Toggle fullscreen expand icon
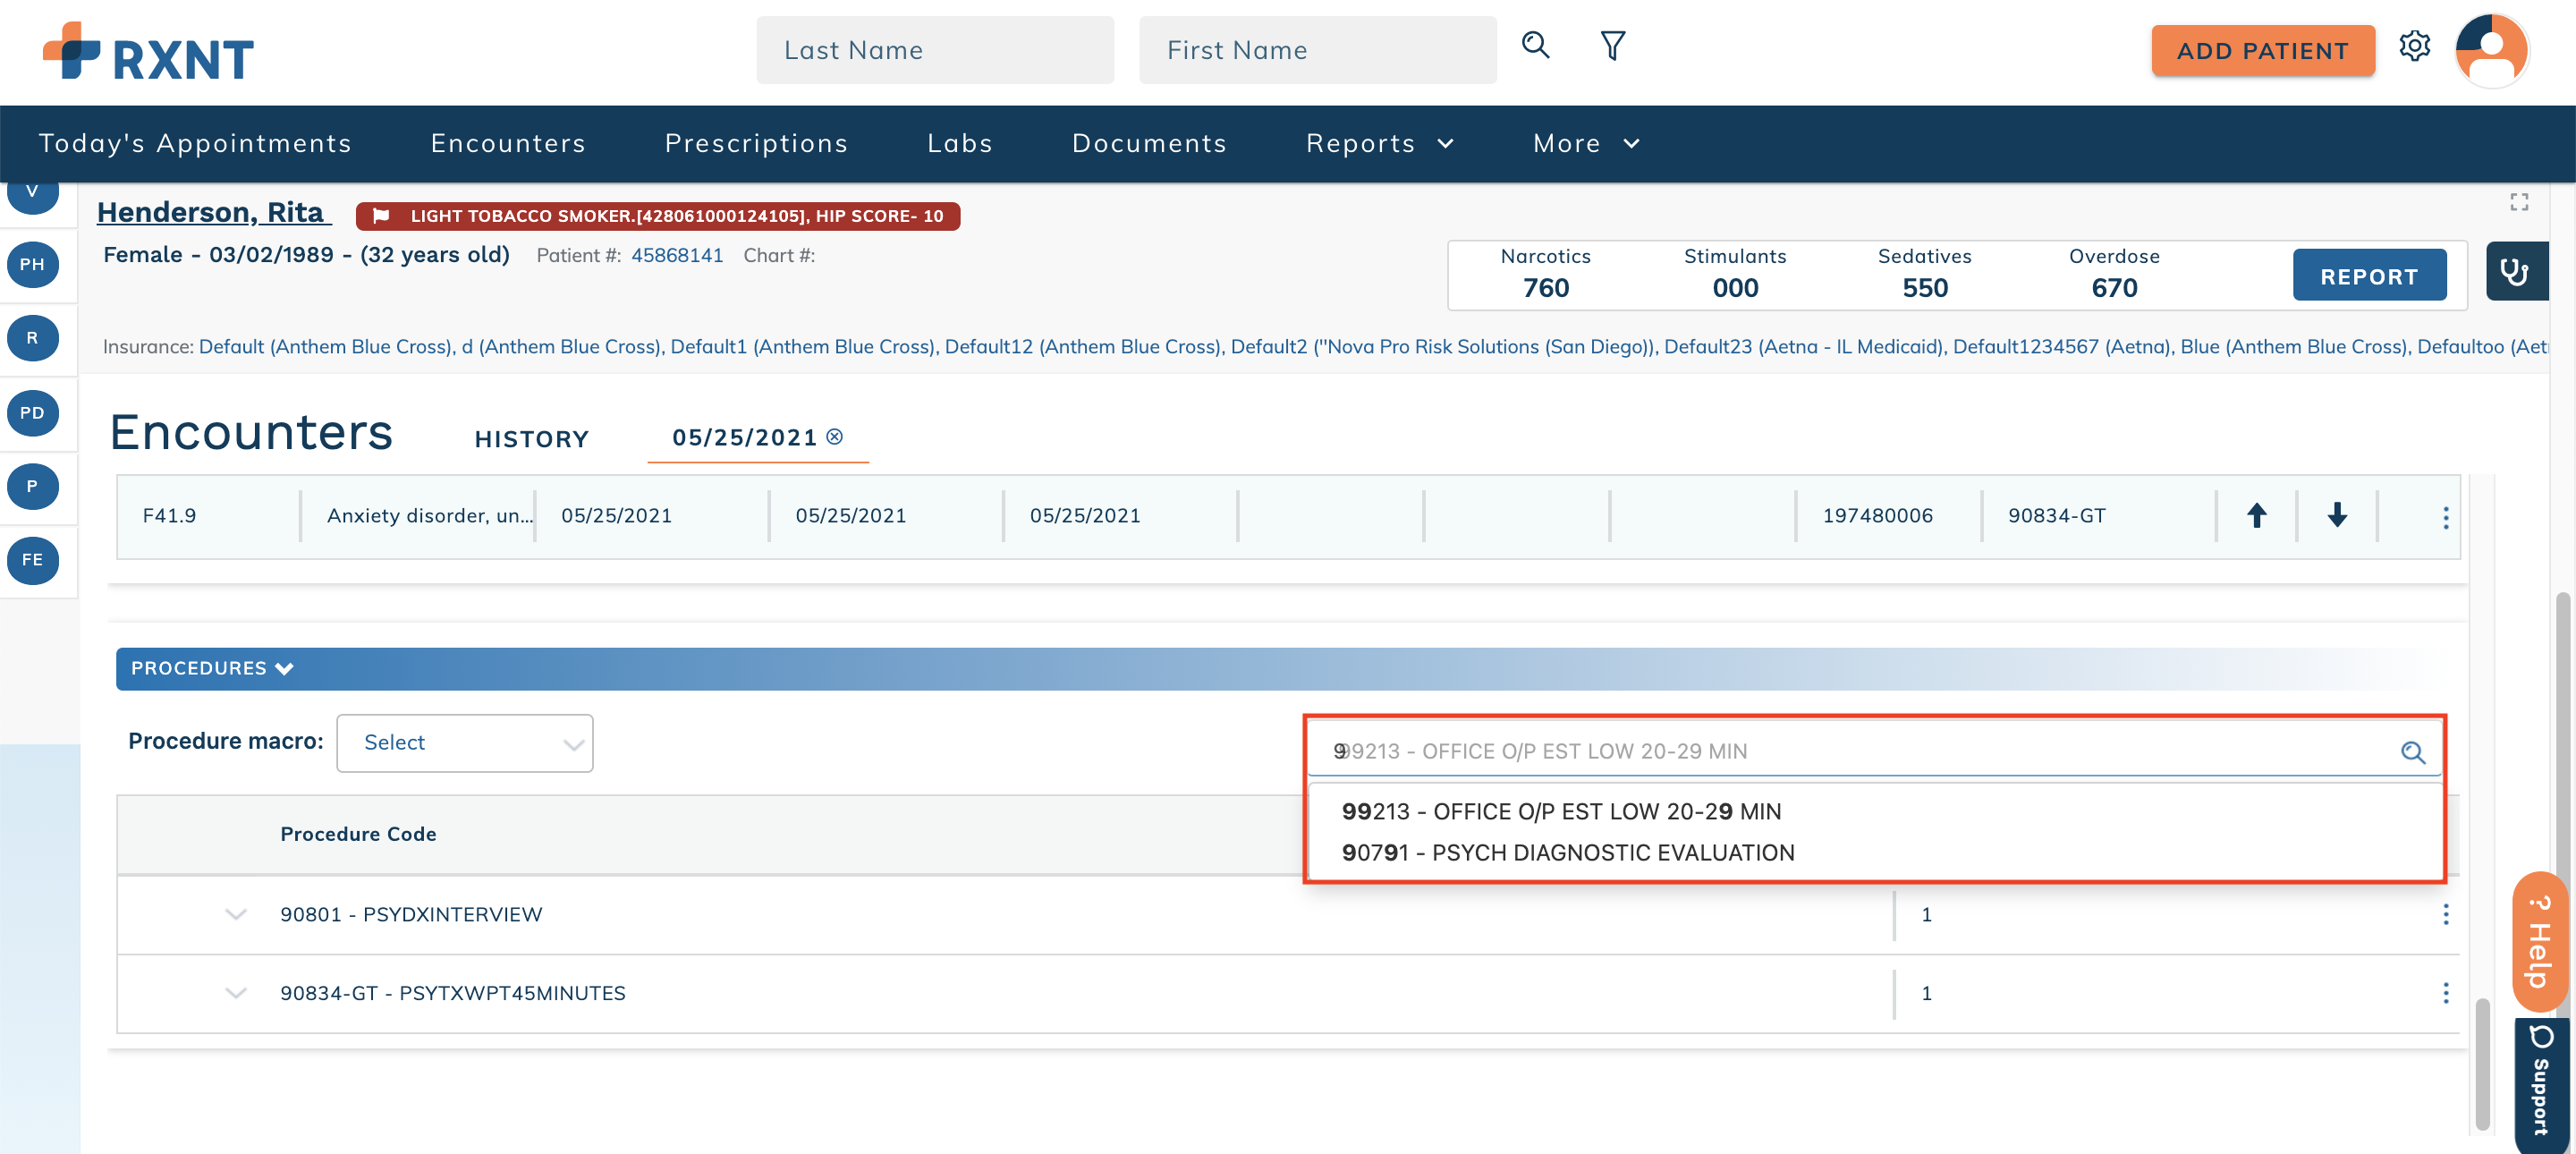Screen dimensions: 2576x1154 [2519, 202]
